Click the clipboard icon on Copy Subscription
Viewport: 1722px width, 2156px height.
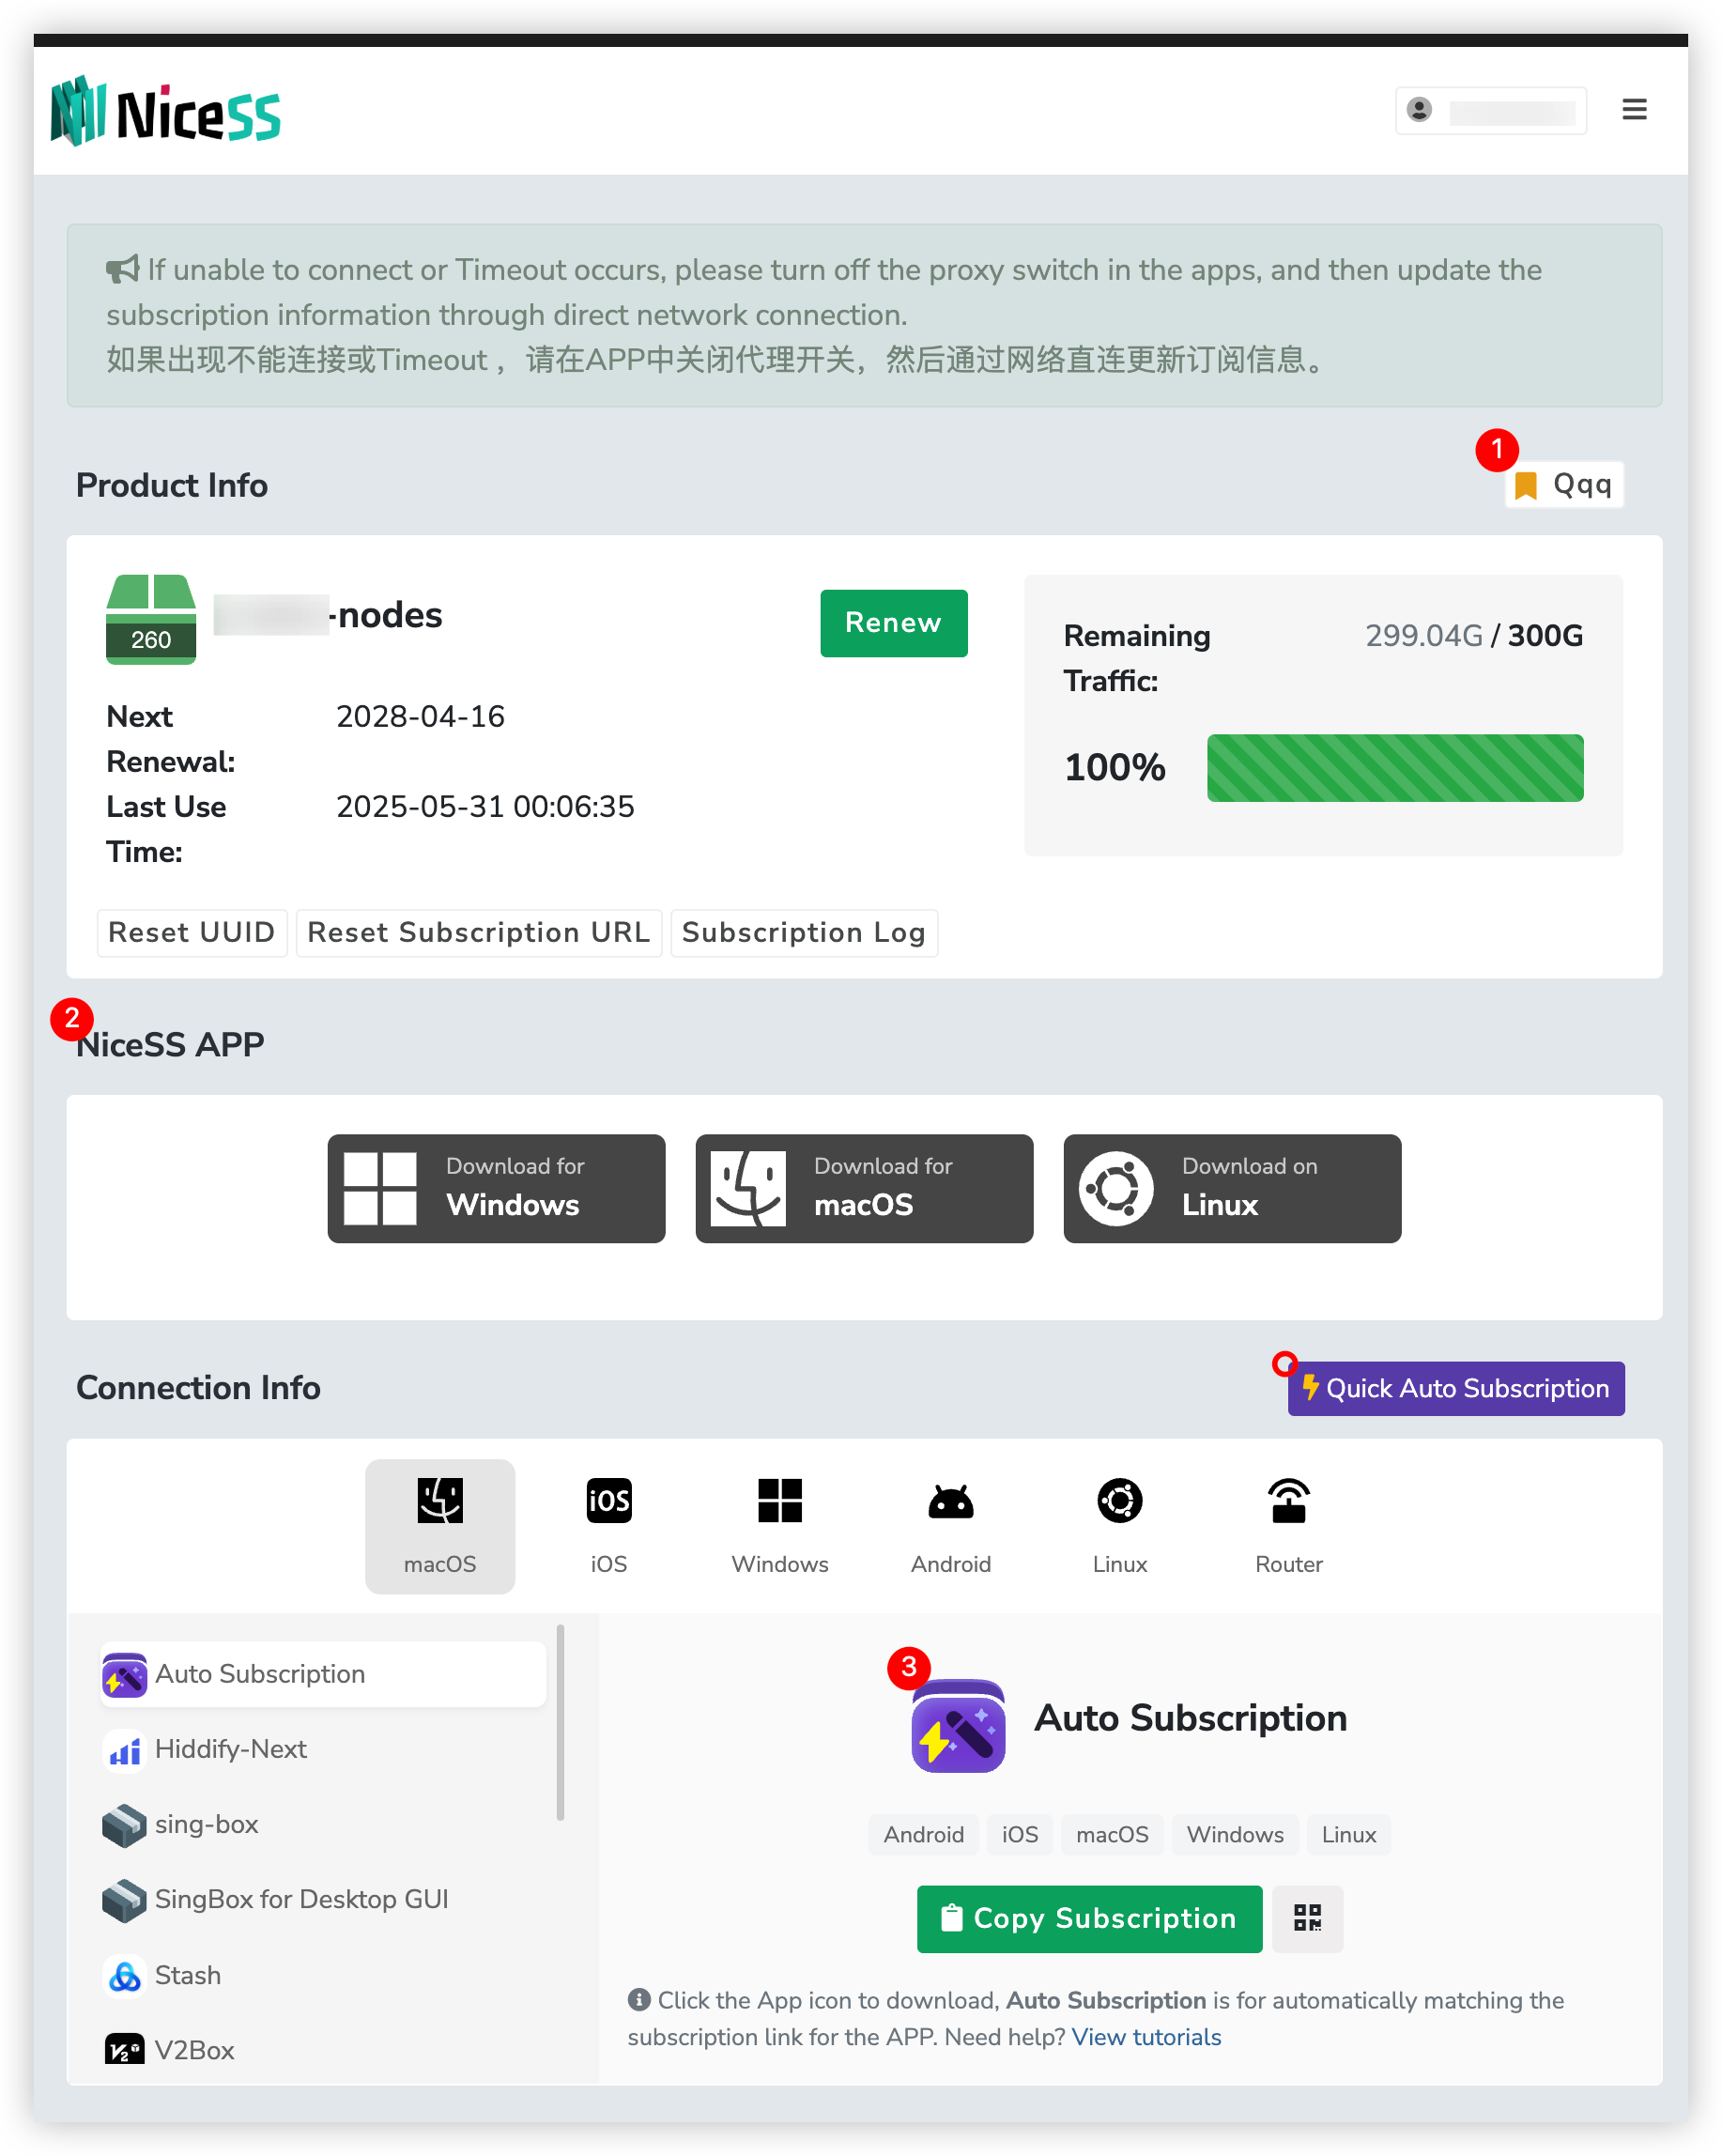click(x=952, y=1918)
